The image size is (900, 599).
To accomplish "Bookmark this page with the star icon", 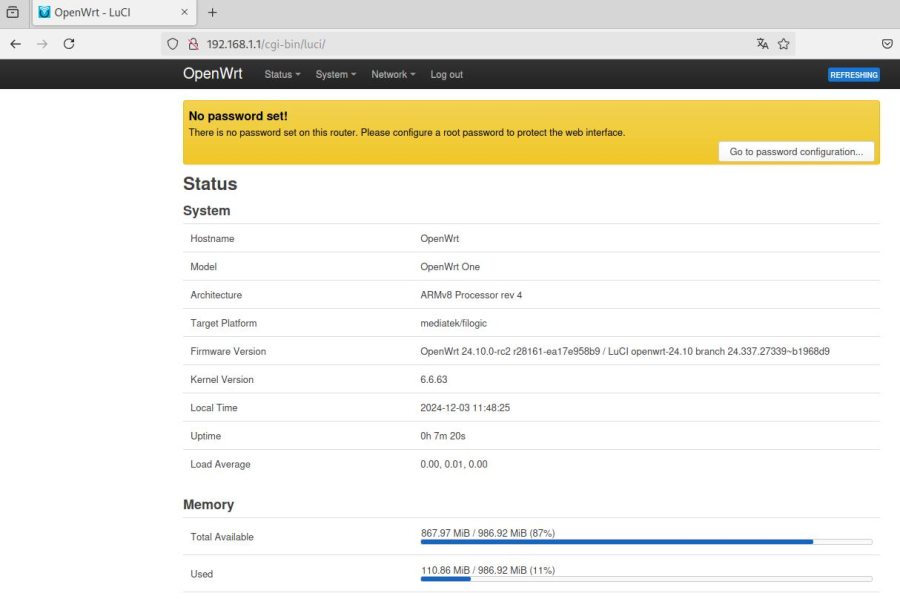I will 784,44.
